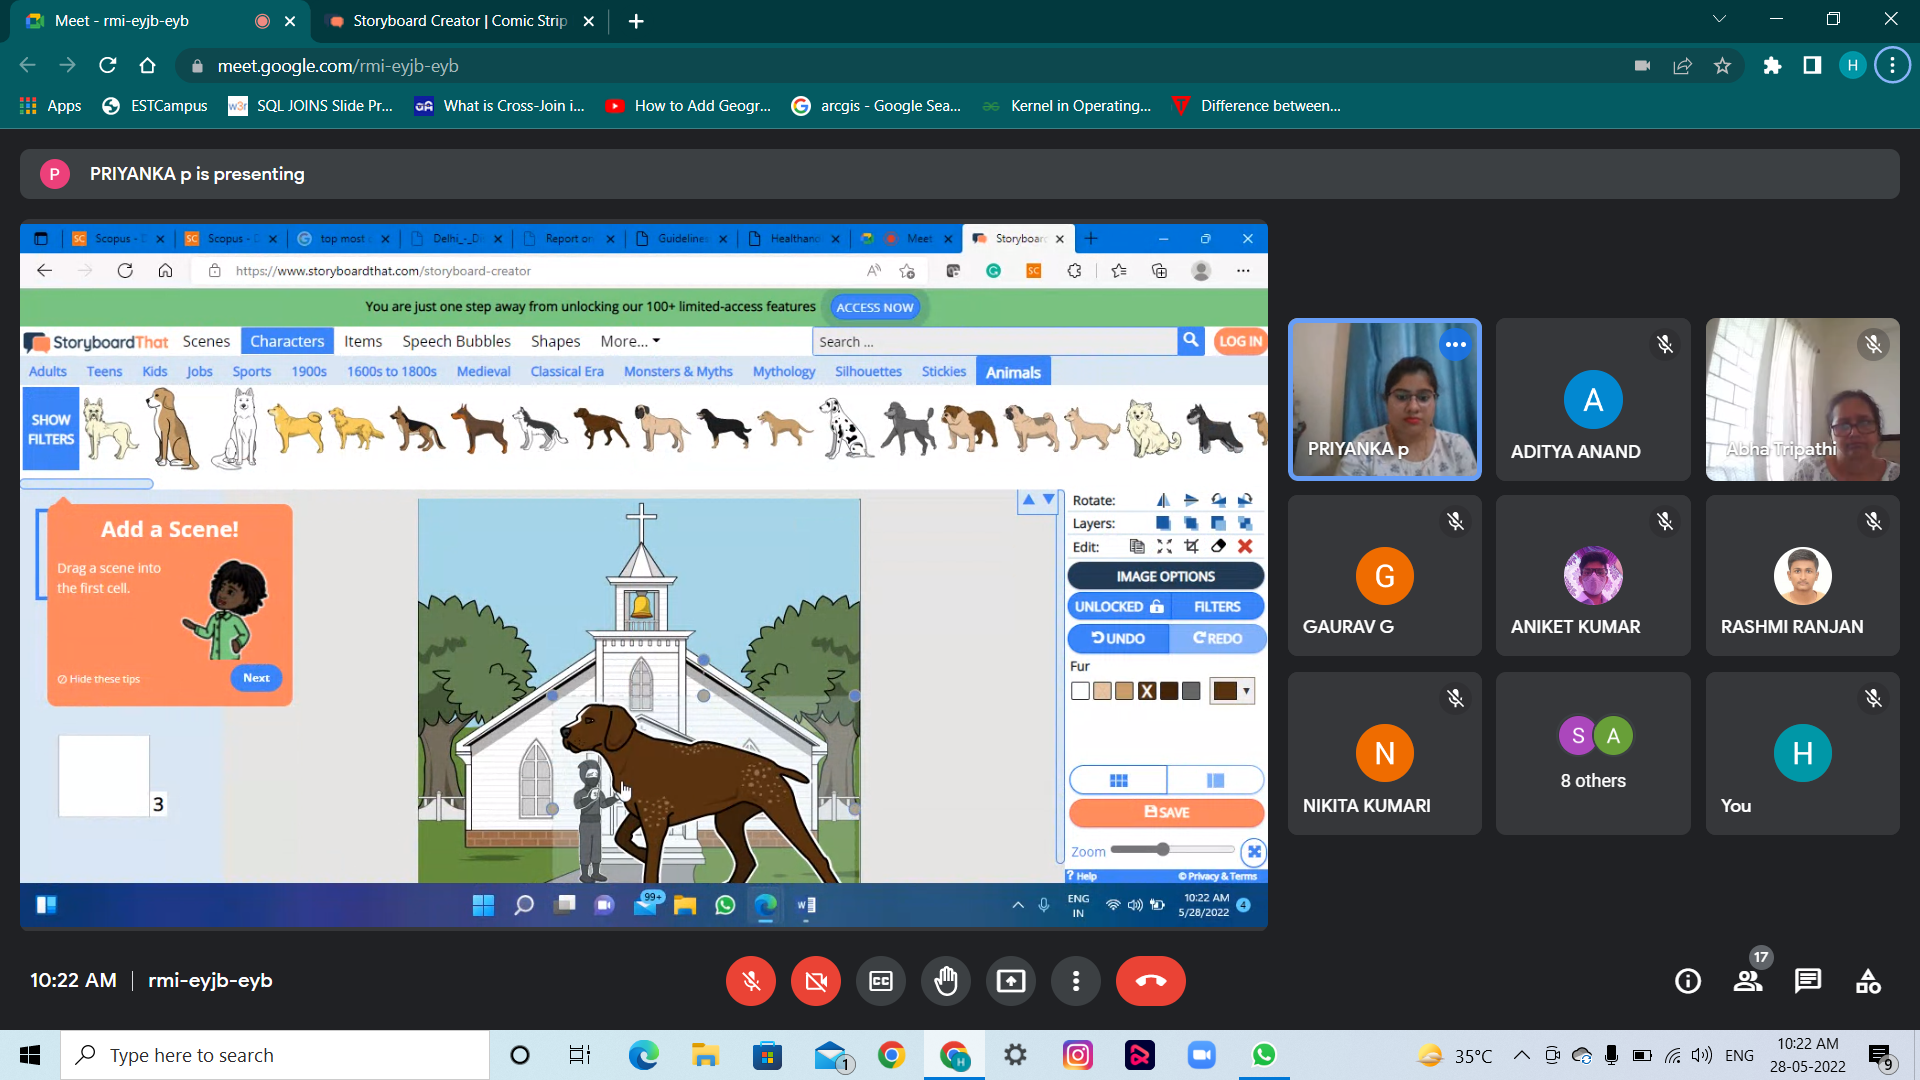This screenshot has height=1080, width=1920.
Task: Open meeting details info icon
Action: point(1688,981)
